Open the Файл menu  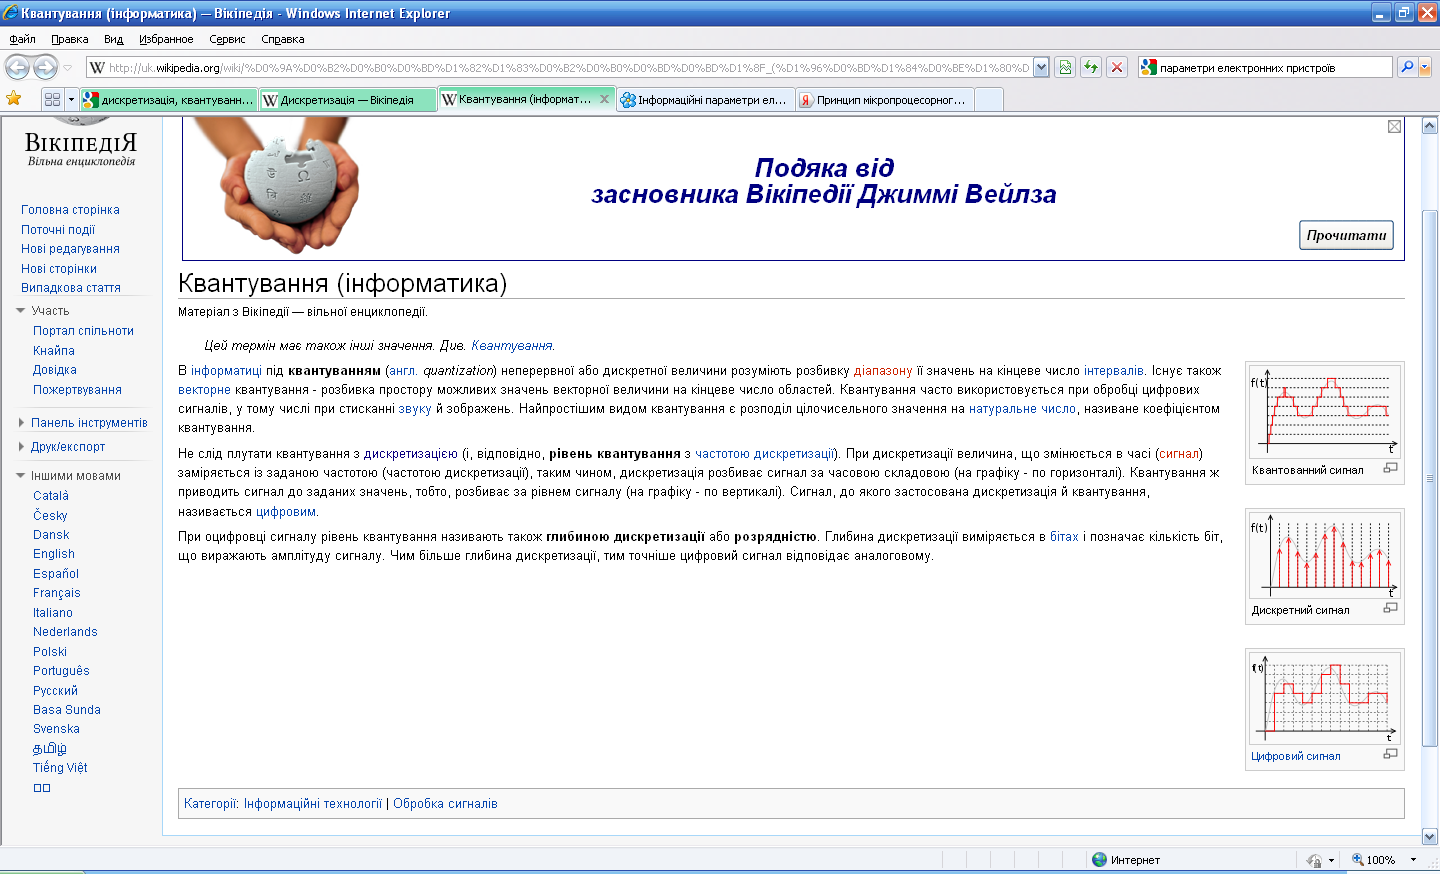tap(22, 39)
